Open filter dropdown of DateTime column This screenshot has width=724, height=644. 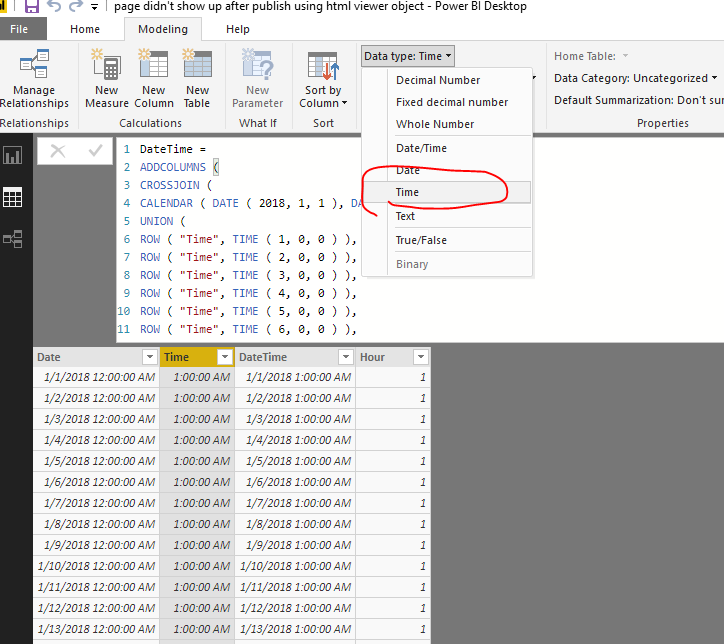coord(345,357)
